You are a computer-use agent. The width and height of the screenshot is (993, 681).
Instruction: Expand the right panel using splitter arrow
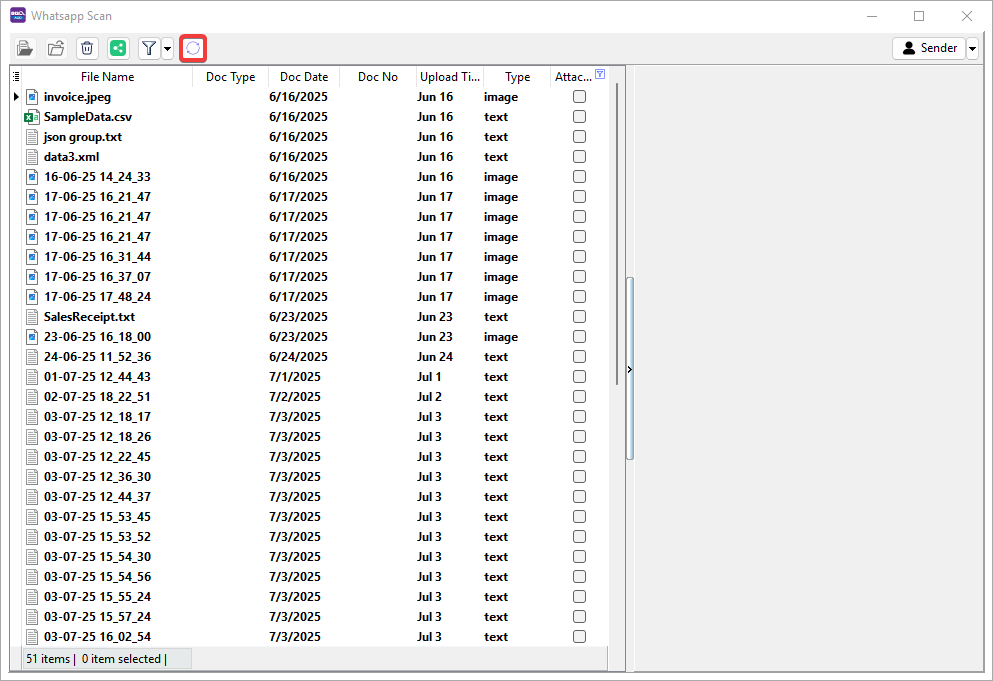point(629,370)
